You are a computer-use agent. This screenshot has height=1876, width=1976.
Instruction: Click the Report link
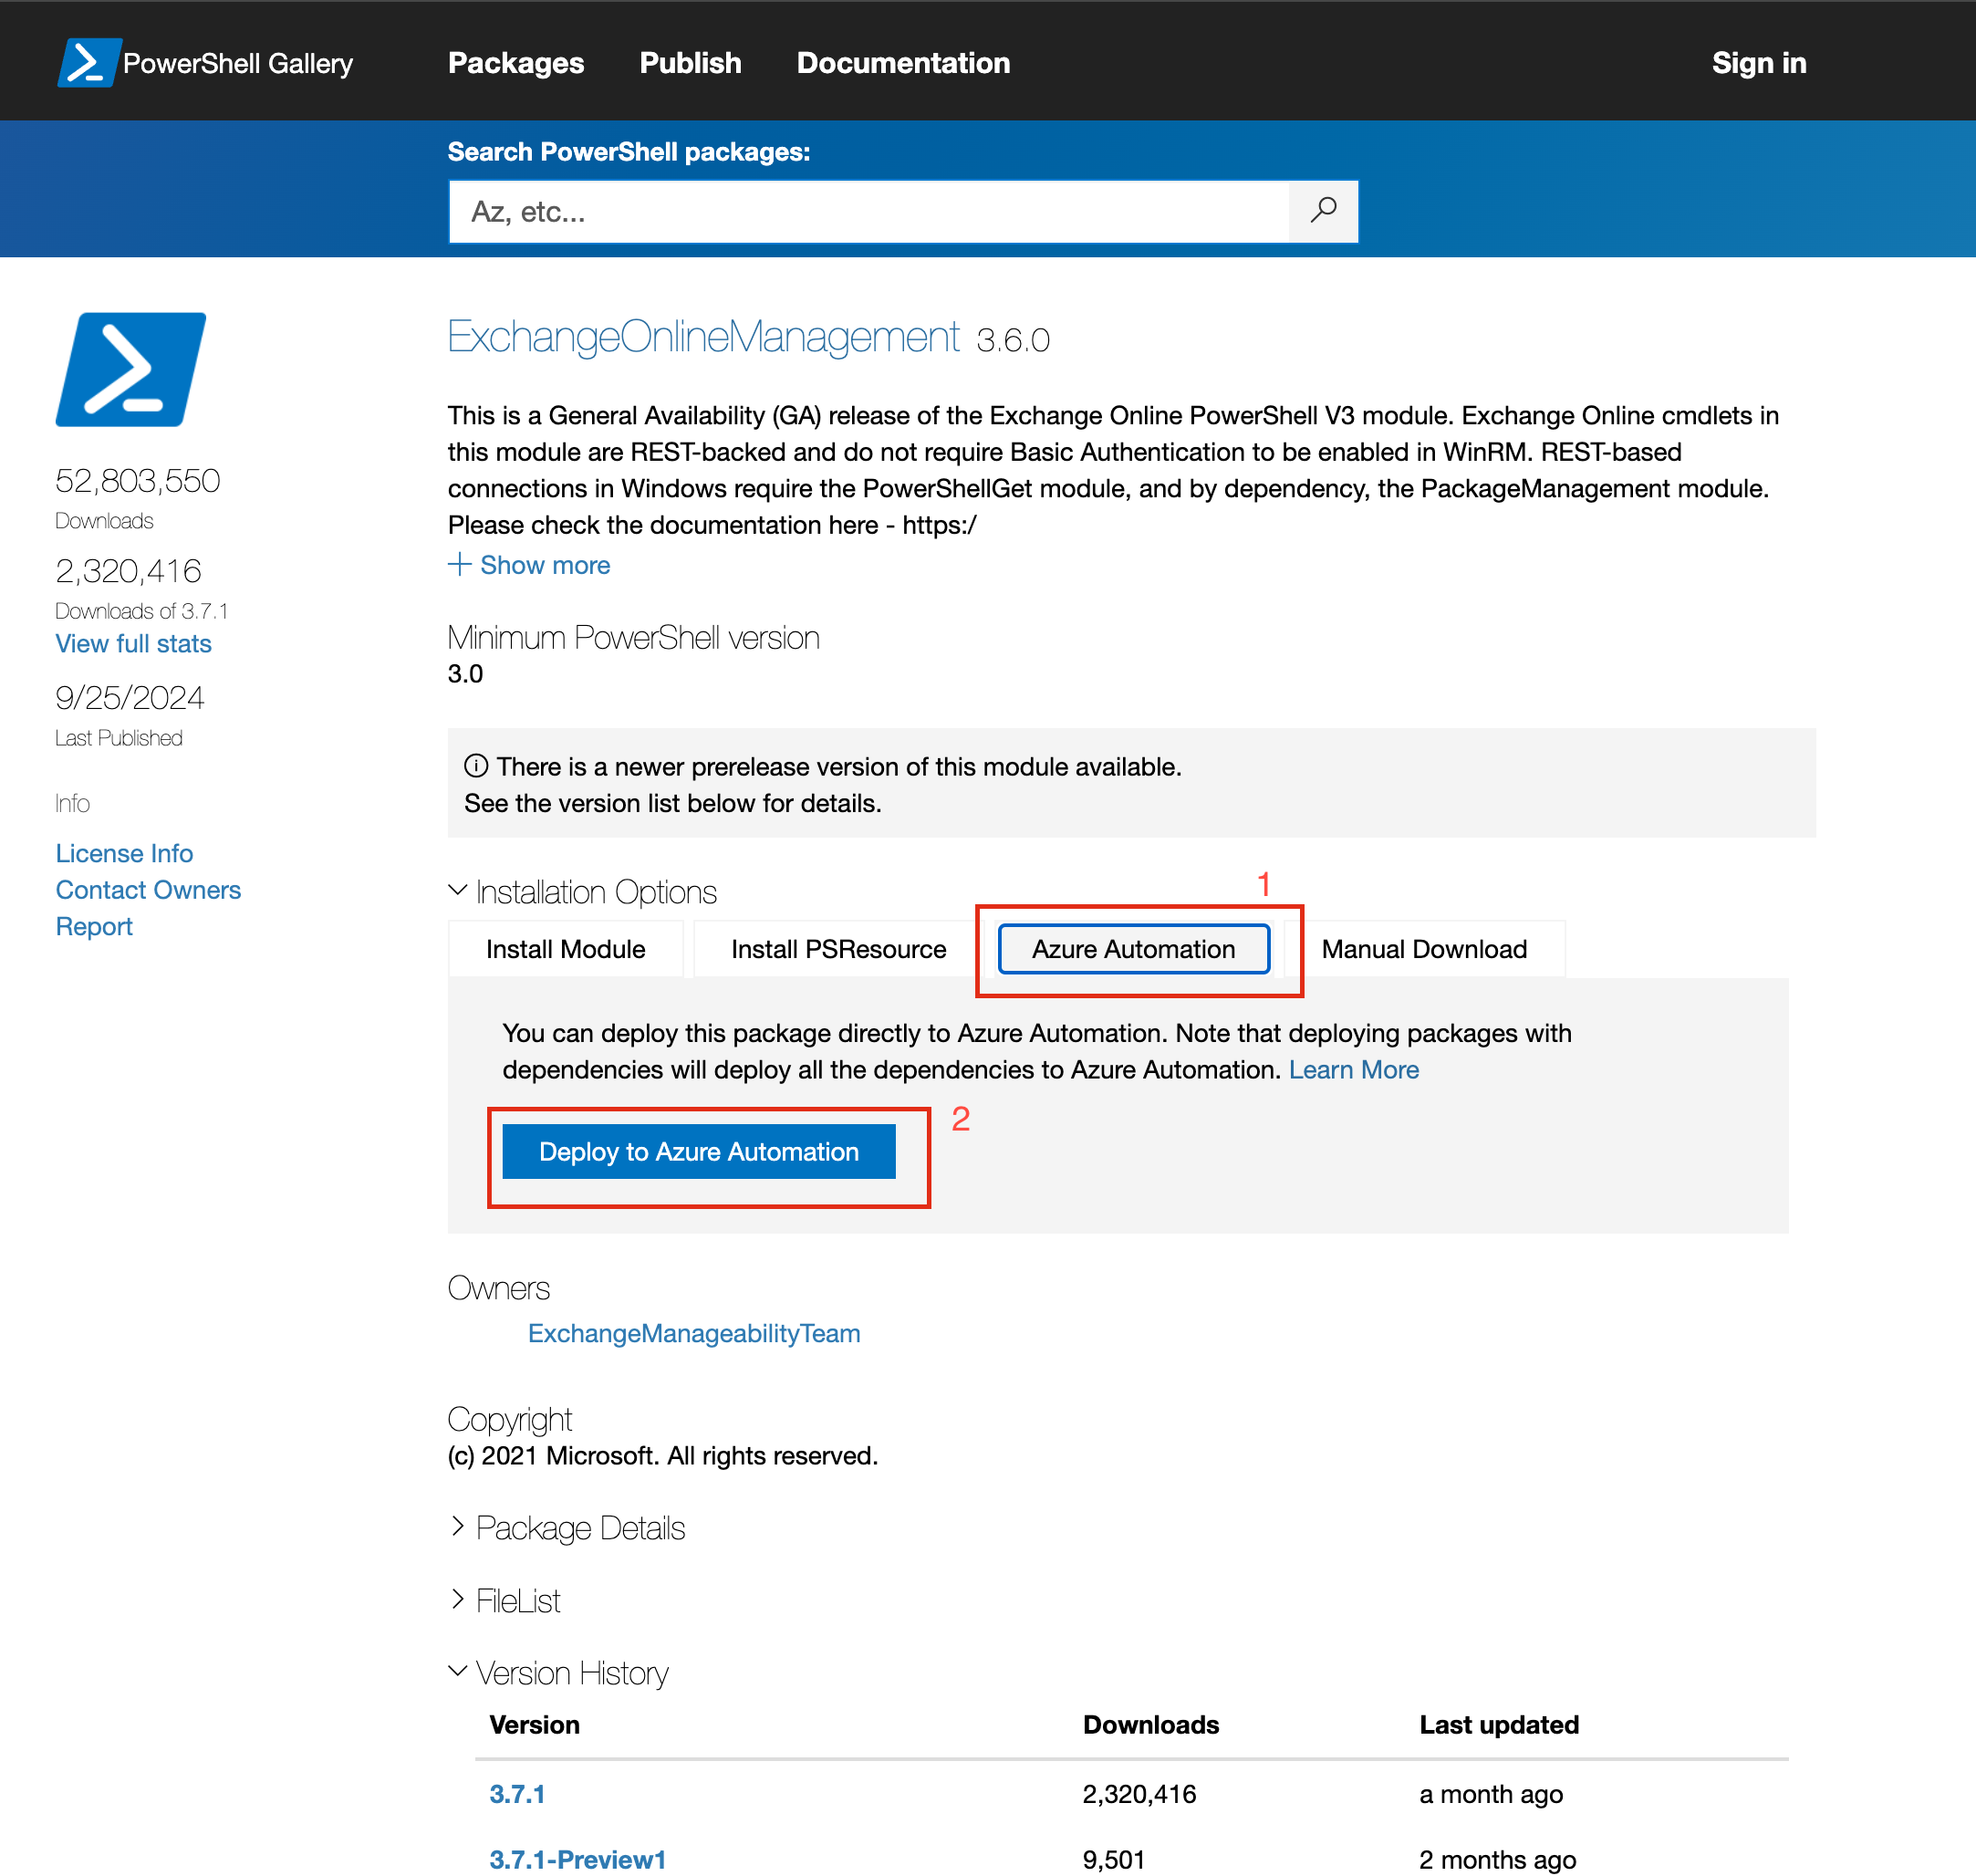tap(94, 927)
